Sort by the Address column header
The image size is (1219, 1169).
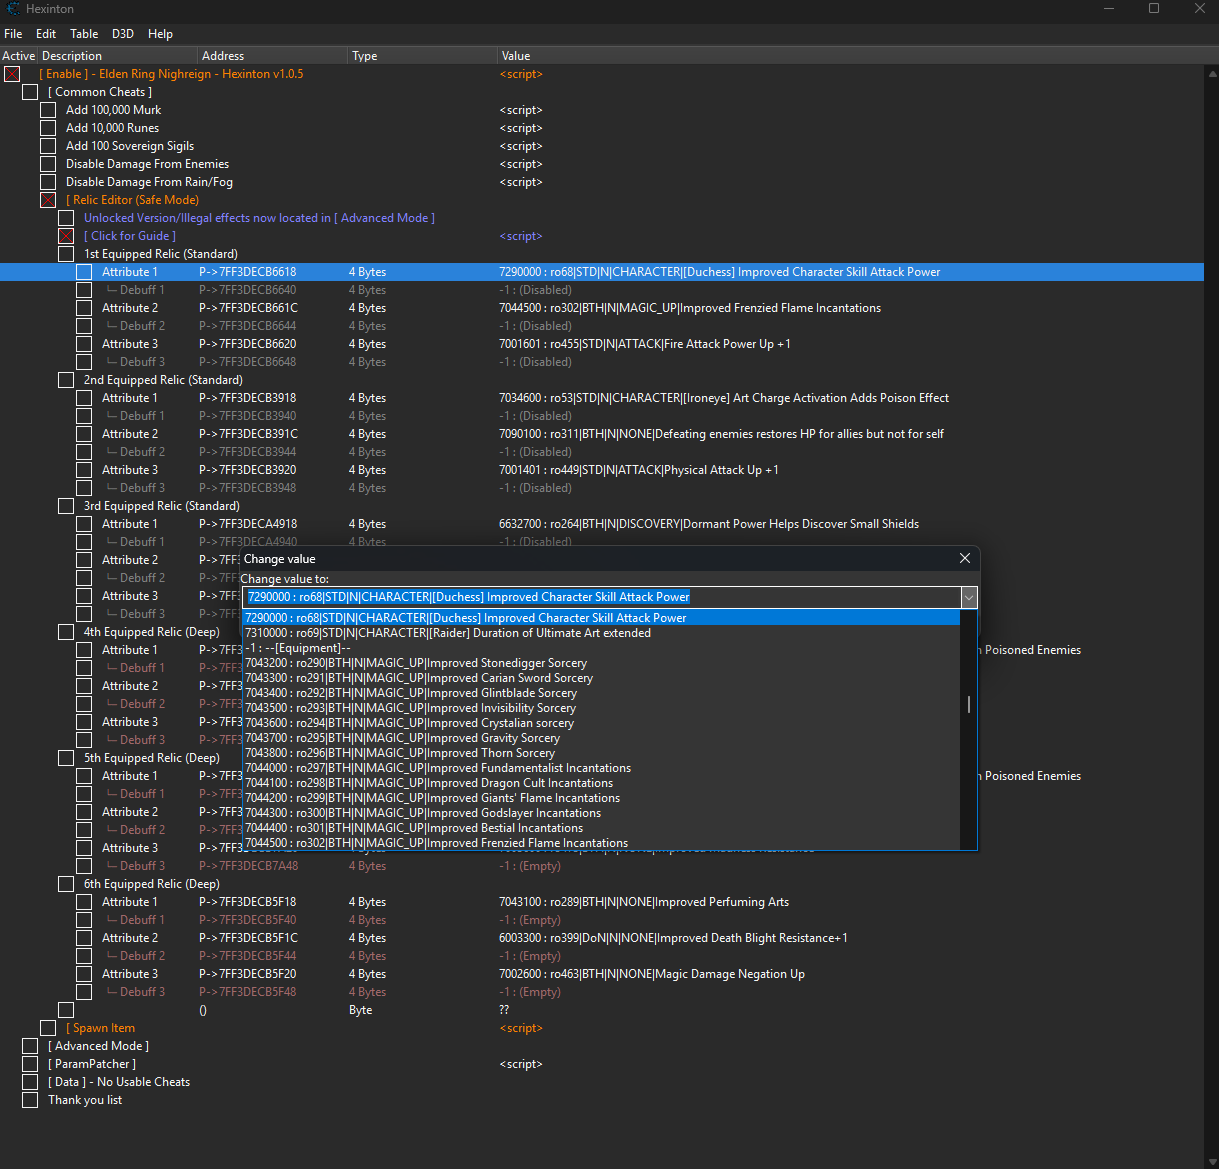(223, 56)
